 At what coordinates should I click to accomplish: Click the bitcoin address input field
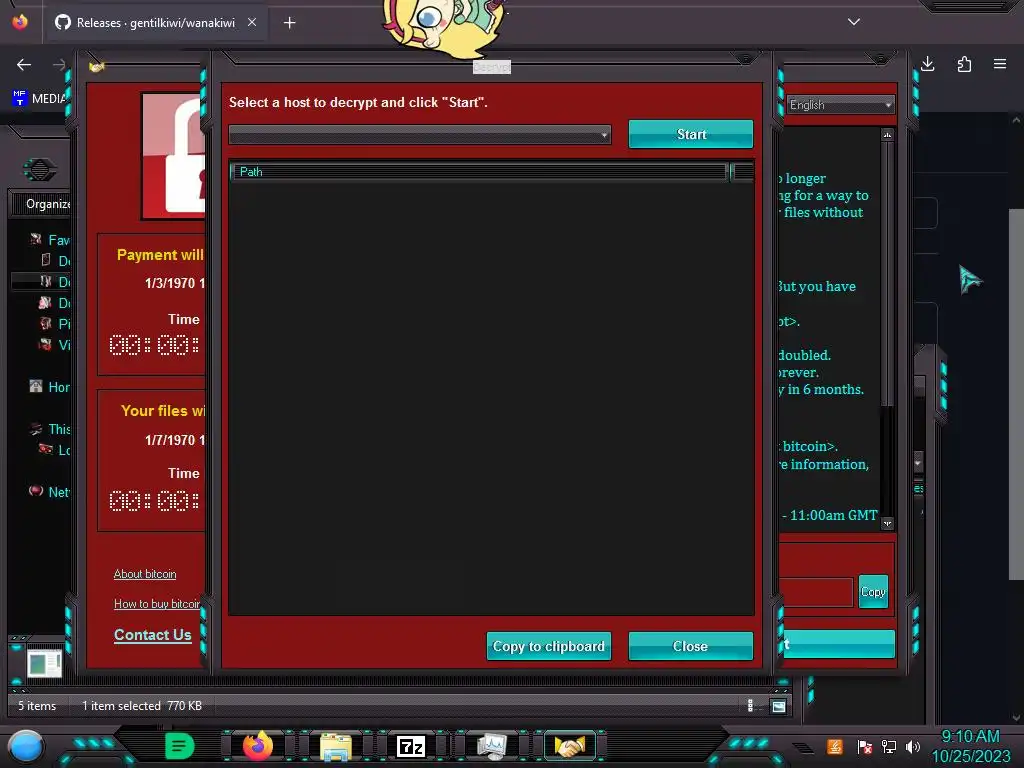click(x=816, y=592)
